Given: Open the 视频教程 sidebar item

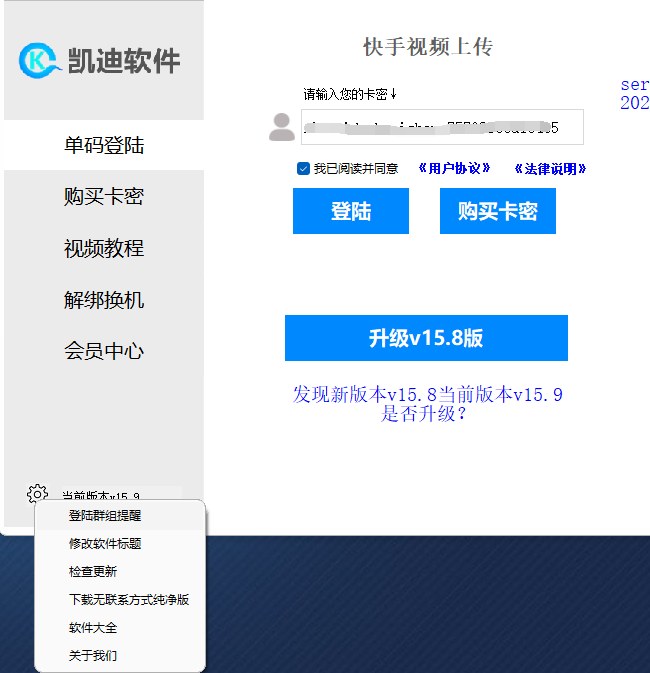Looking at the screenshot, I should click(x=104, y=248).
